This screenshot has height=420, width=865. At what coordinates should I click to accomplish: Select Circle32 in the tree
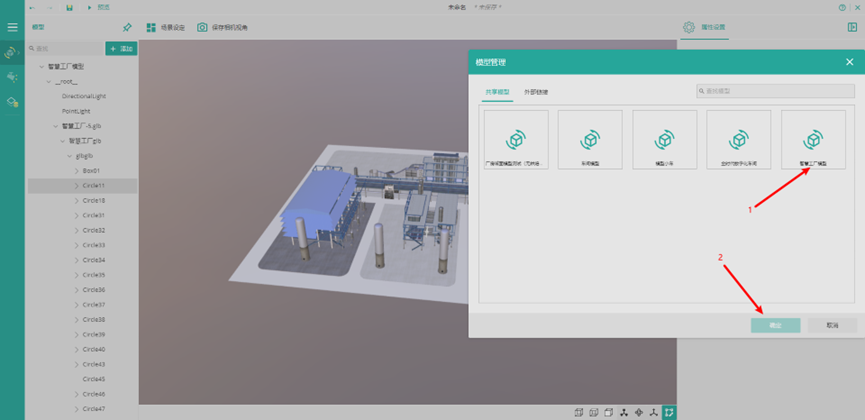tap(94, 230)
